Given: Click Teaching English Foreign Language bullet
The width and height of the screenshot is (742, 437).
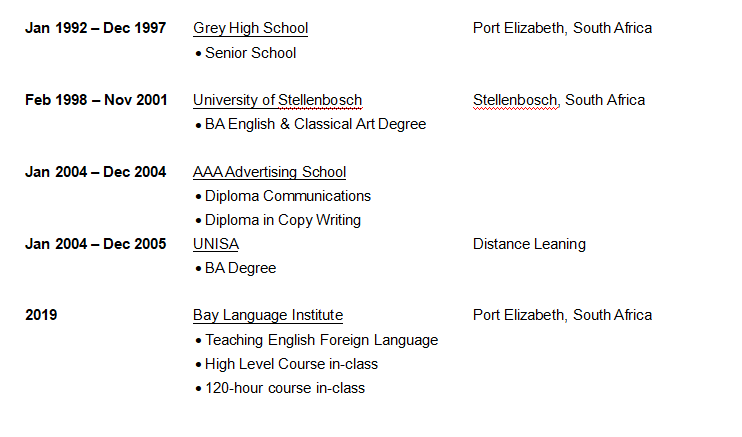Looking at the screenshot, I should (321, 340).
